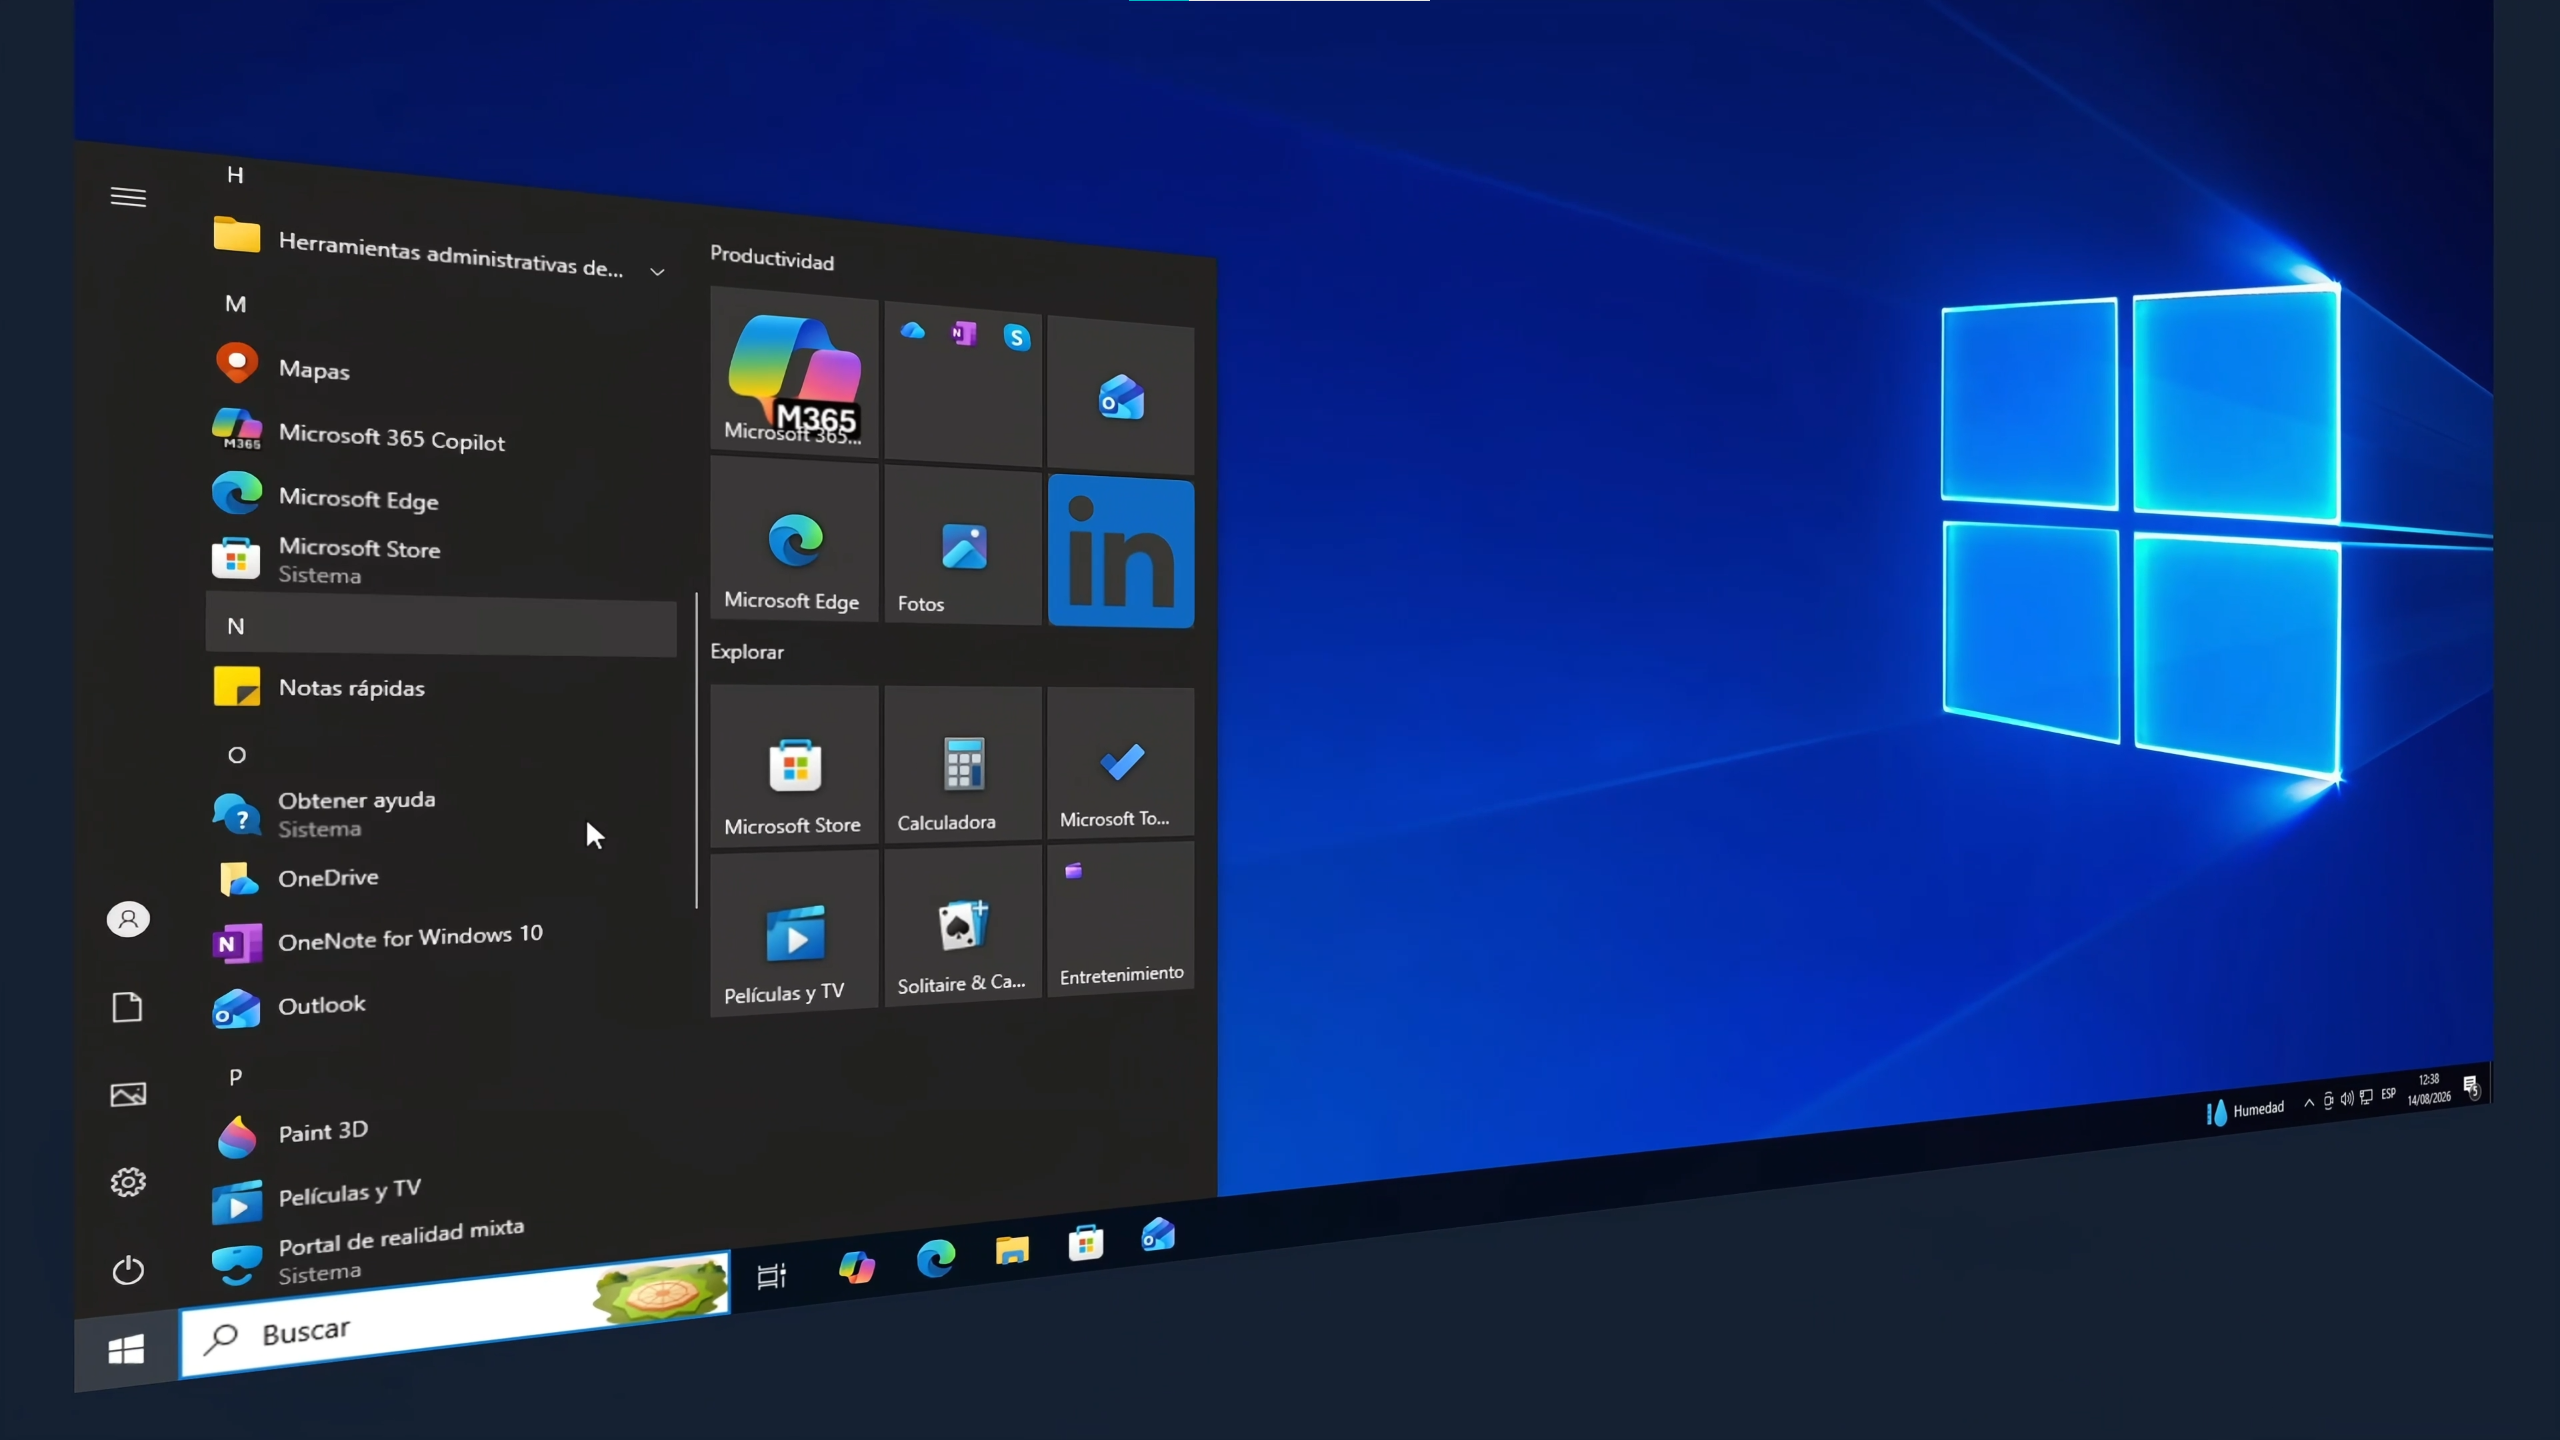Open Task View from the taskbar
Viewport: 2560px width, 1440px height.
(772, 1276)
